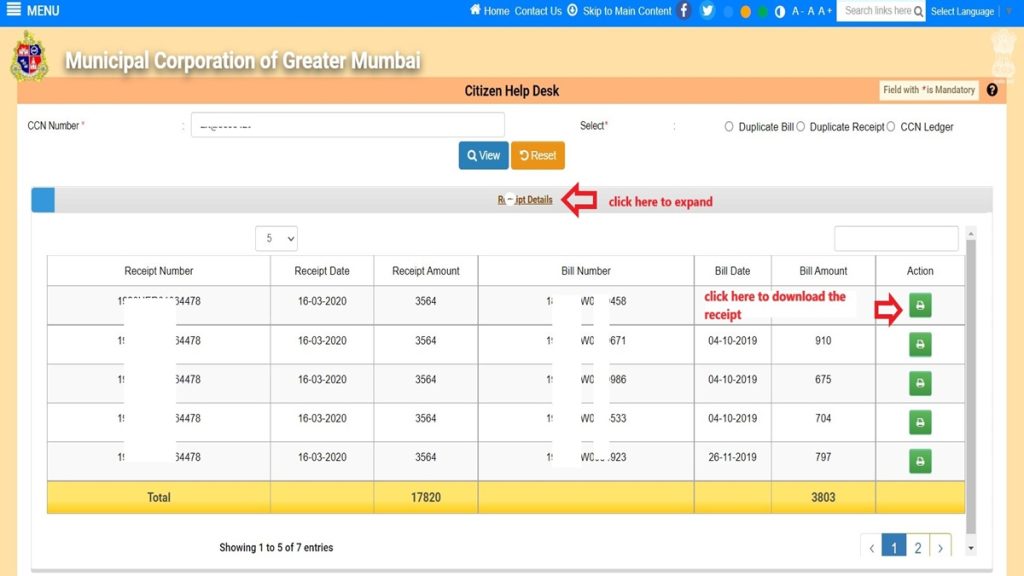The image size is (1024, 576).
Task: Open MCGM's Facebook page icon
Action: tap(682, 11)
